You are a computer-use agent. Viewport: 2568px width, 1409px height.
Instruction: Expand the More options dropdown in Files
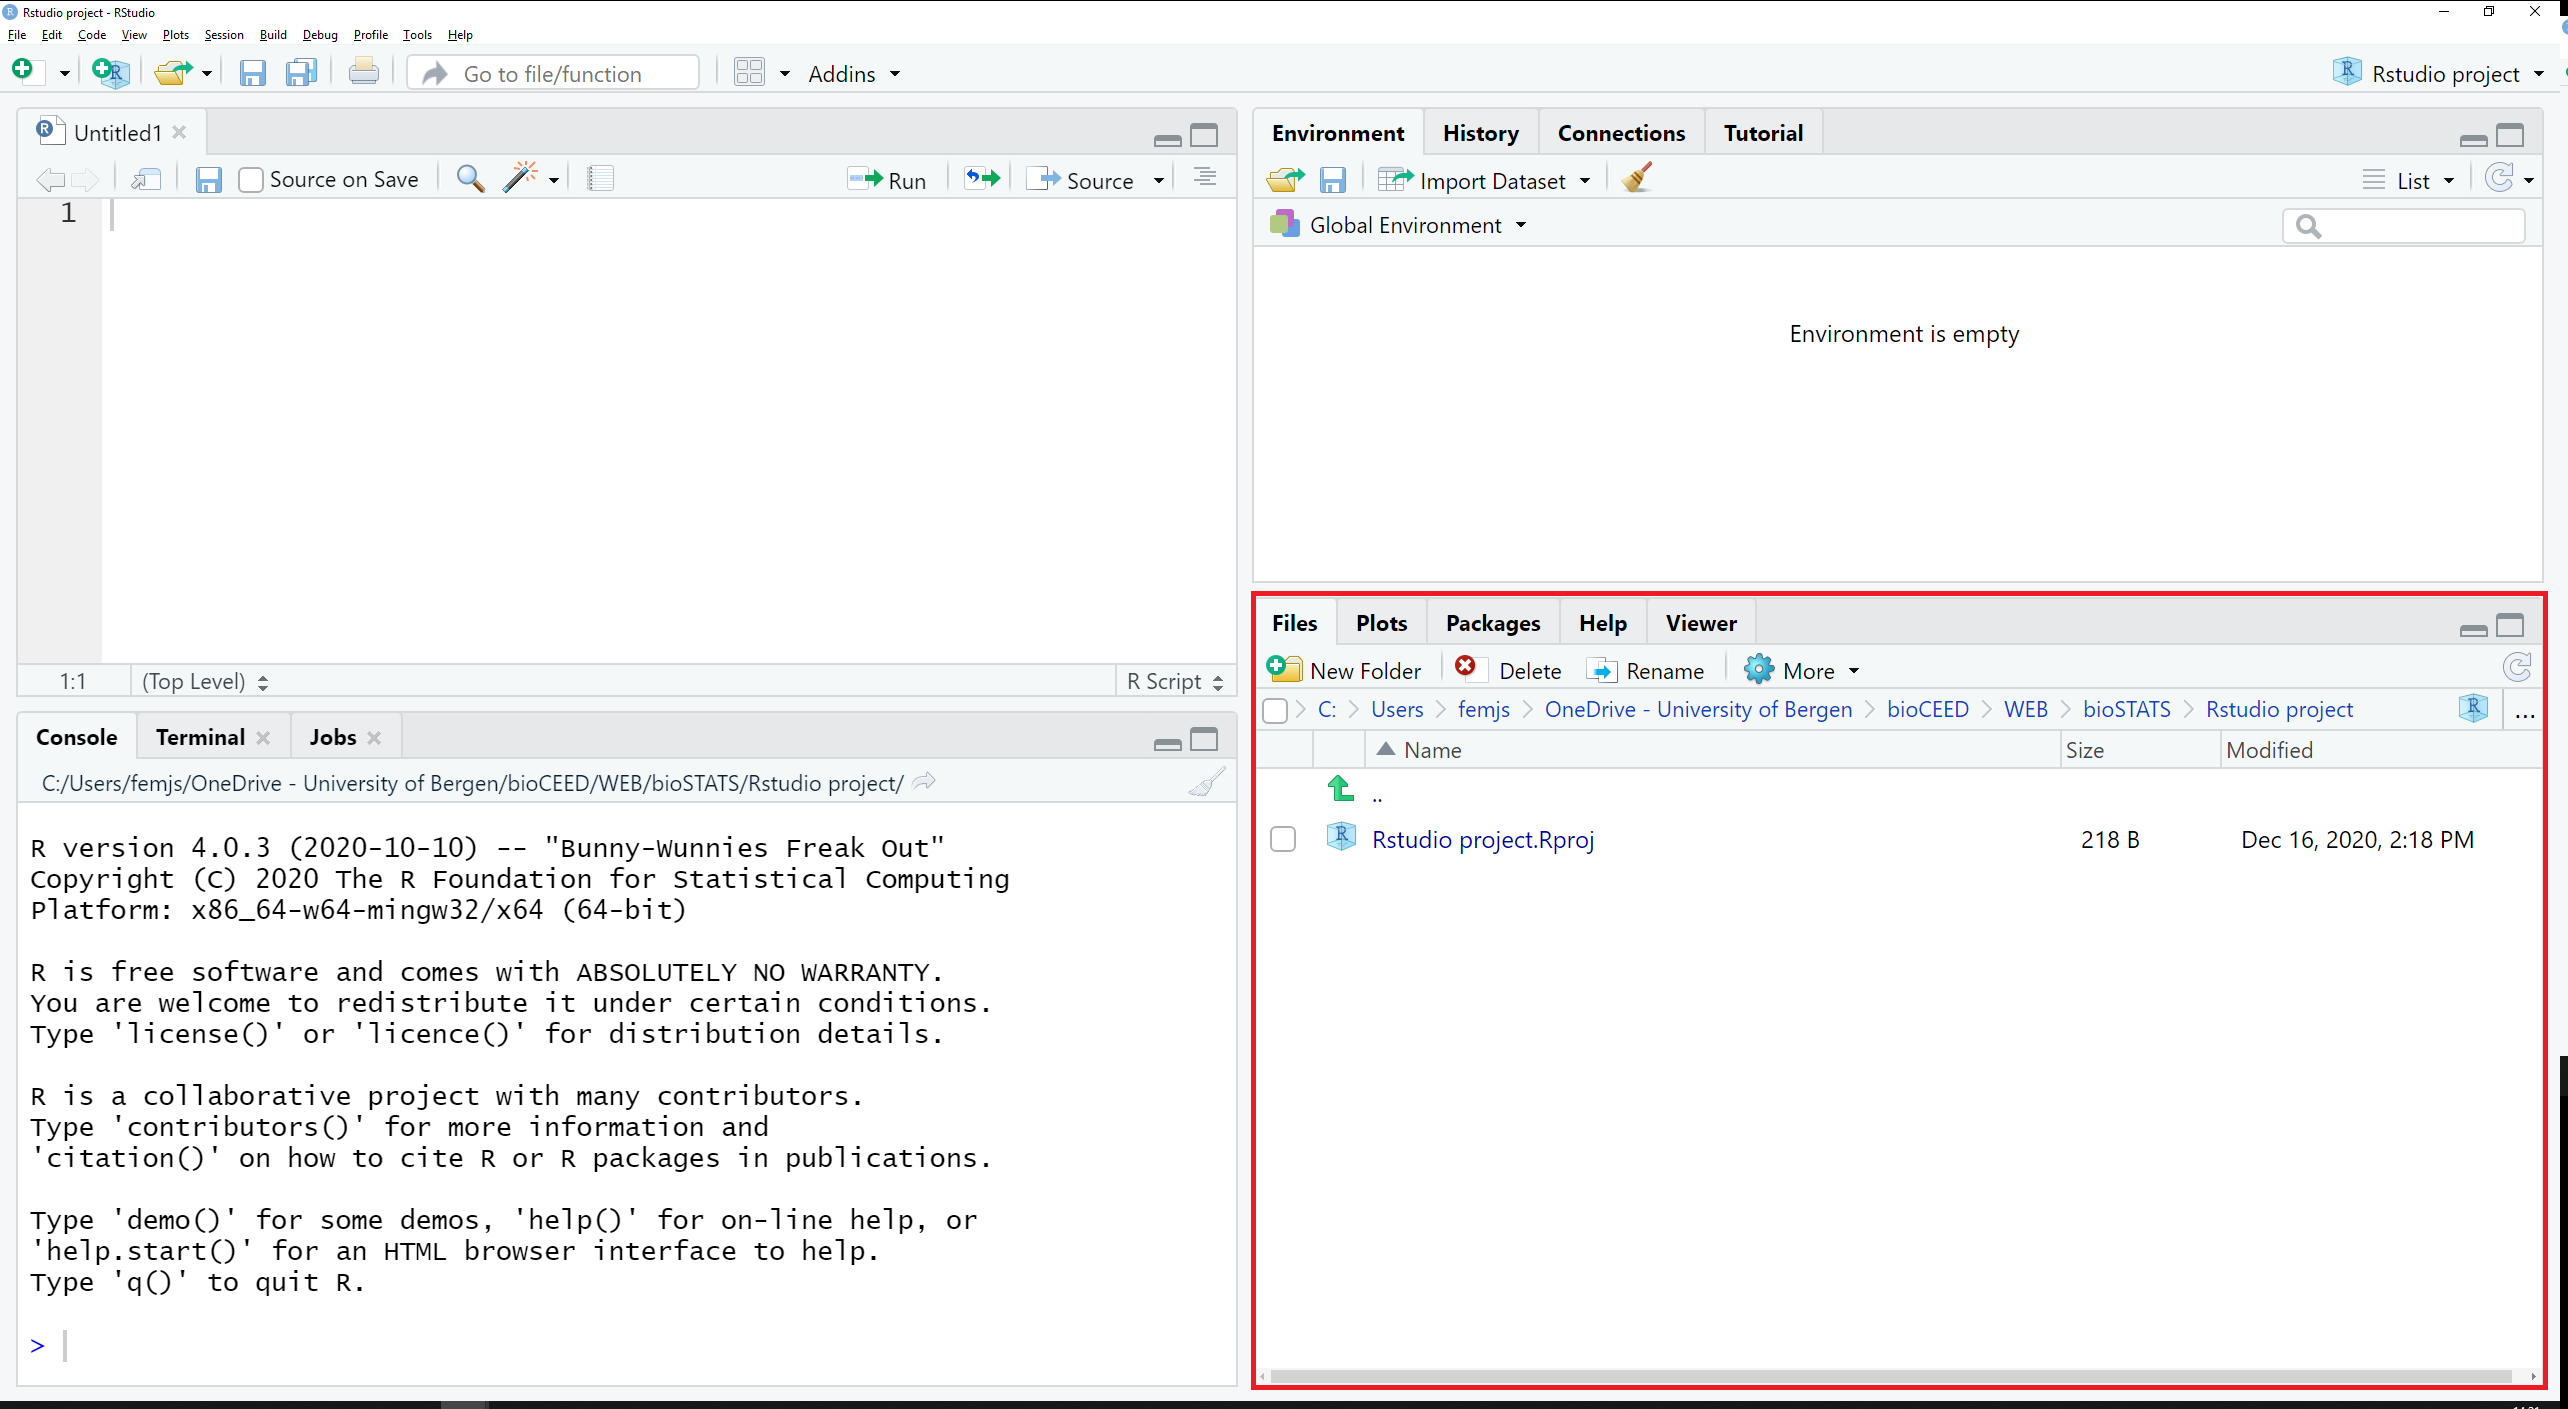[1806, 670]
